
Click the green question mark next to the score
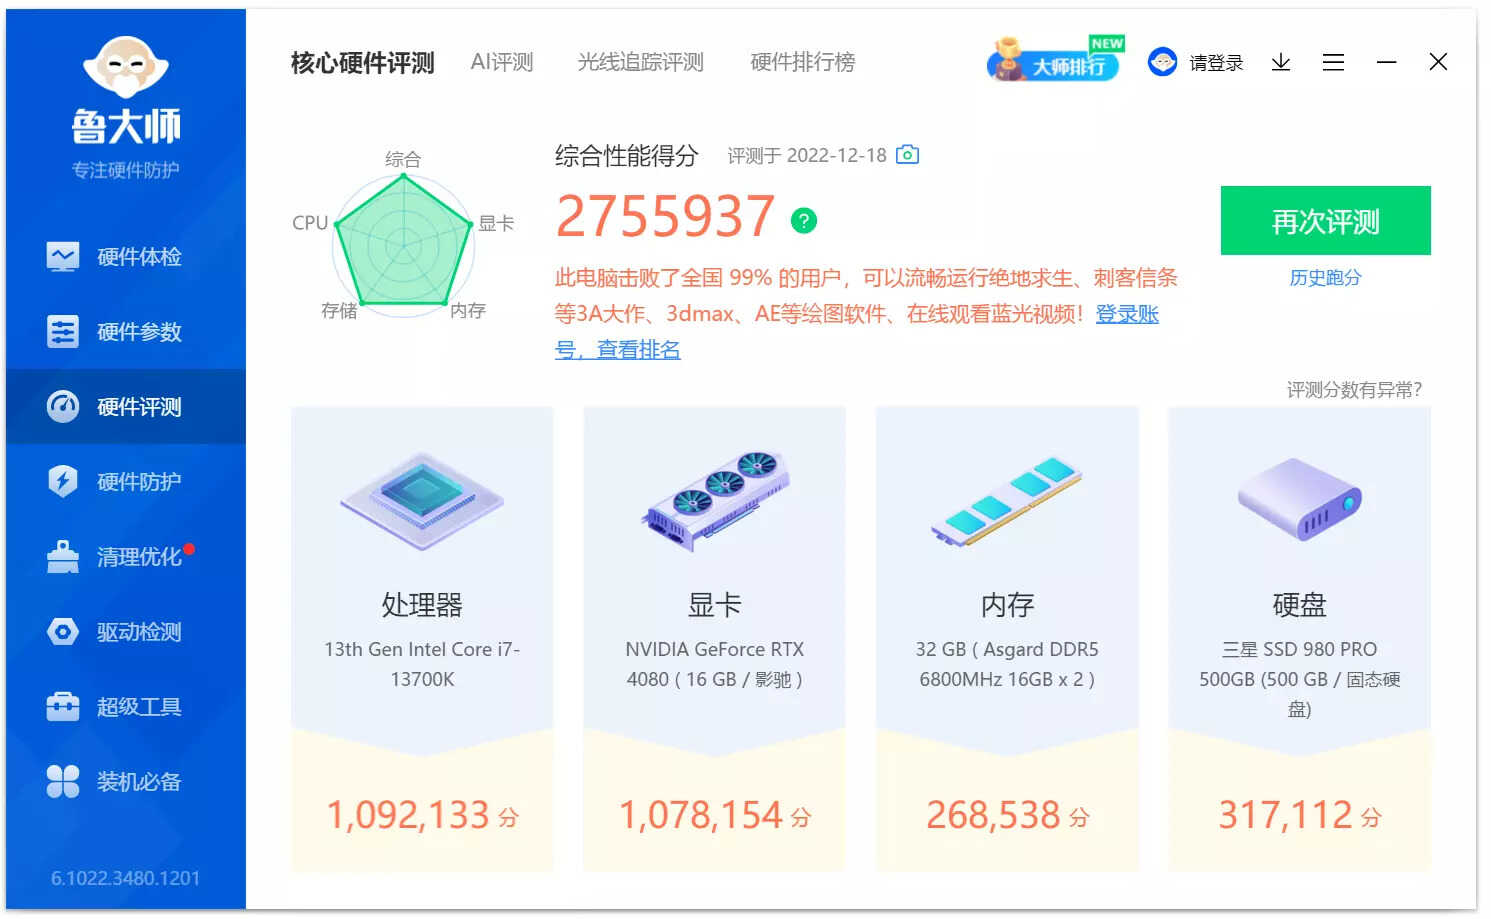[804, 220]
